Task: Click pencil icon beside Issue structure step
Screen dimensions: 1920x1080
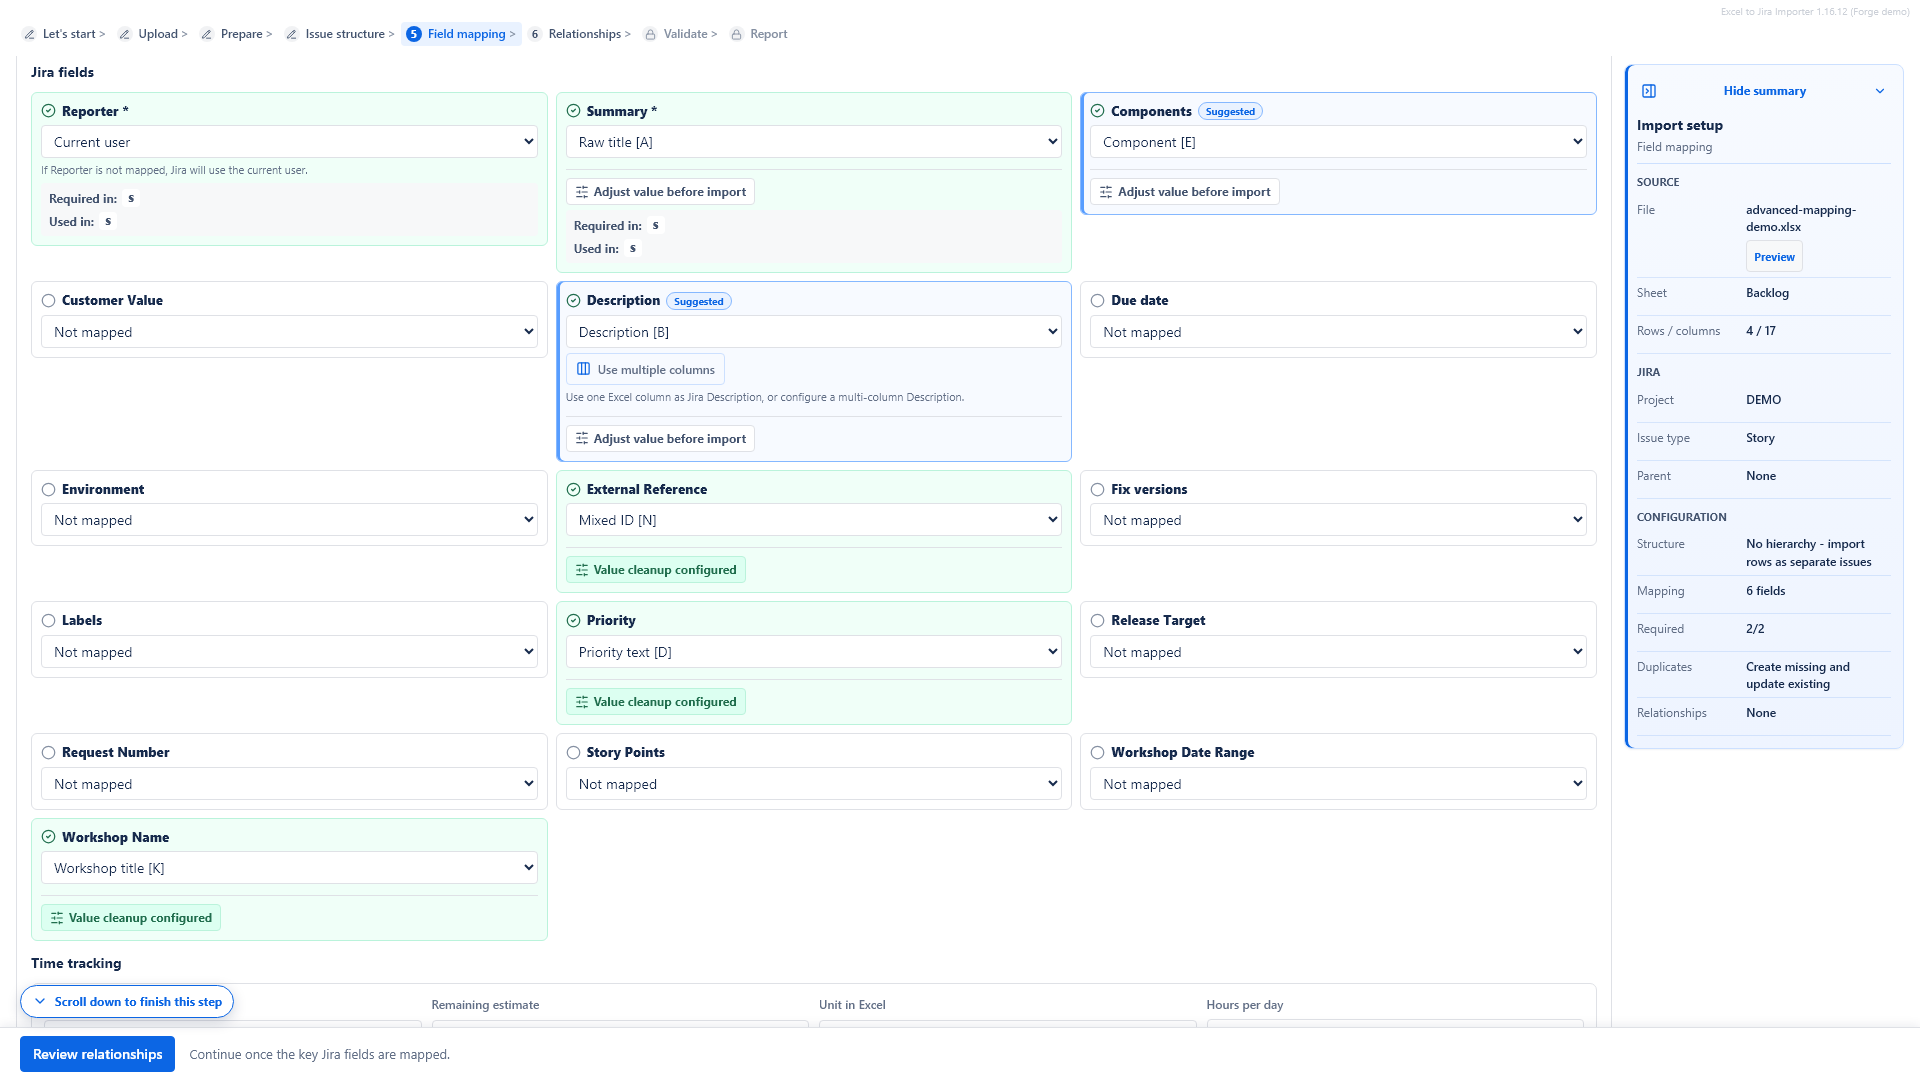Action: click(292, 34)
